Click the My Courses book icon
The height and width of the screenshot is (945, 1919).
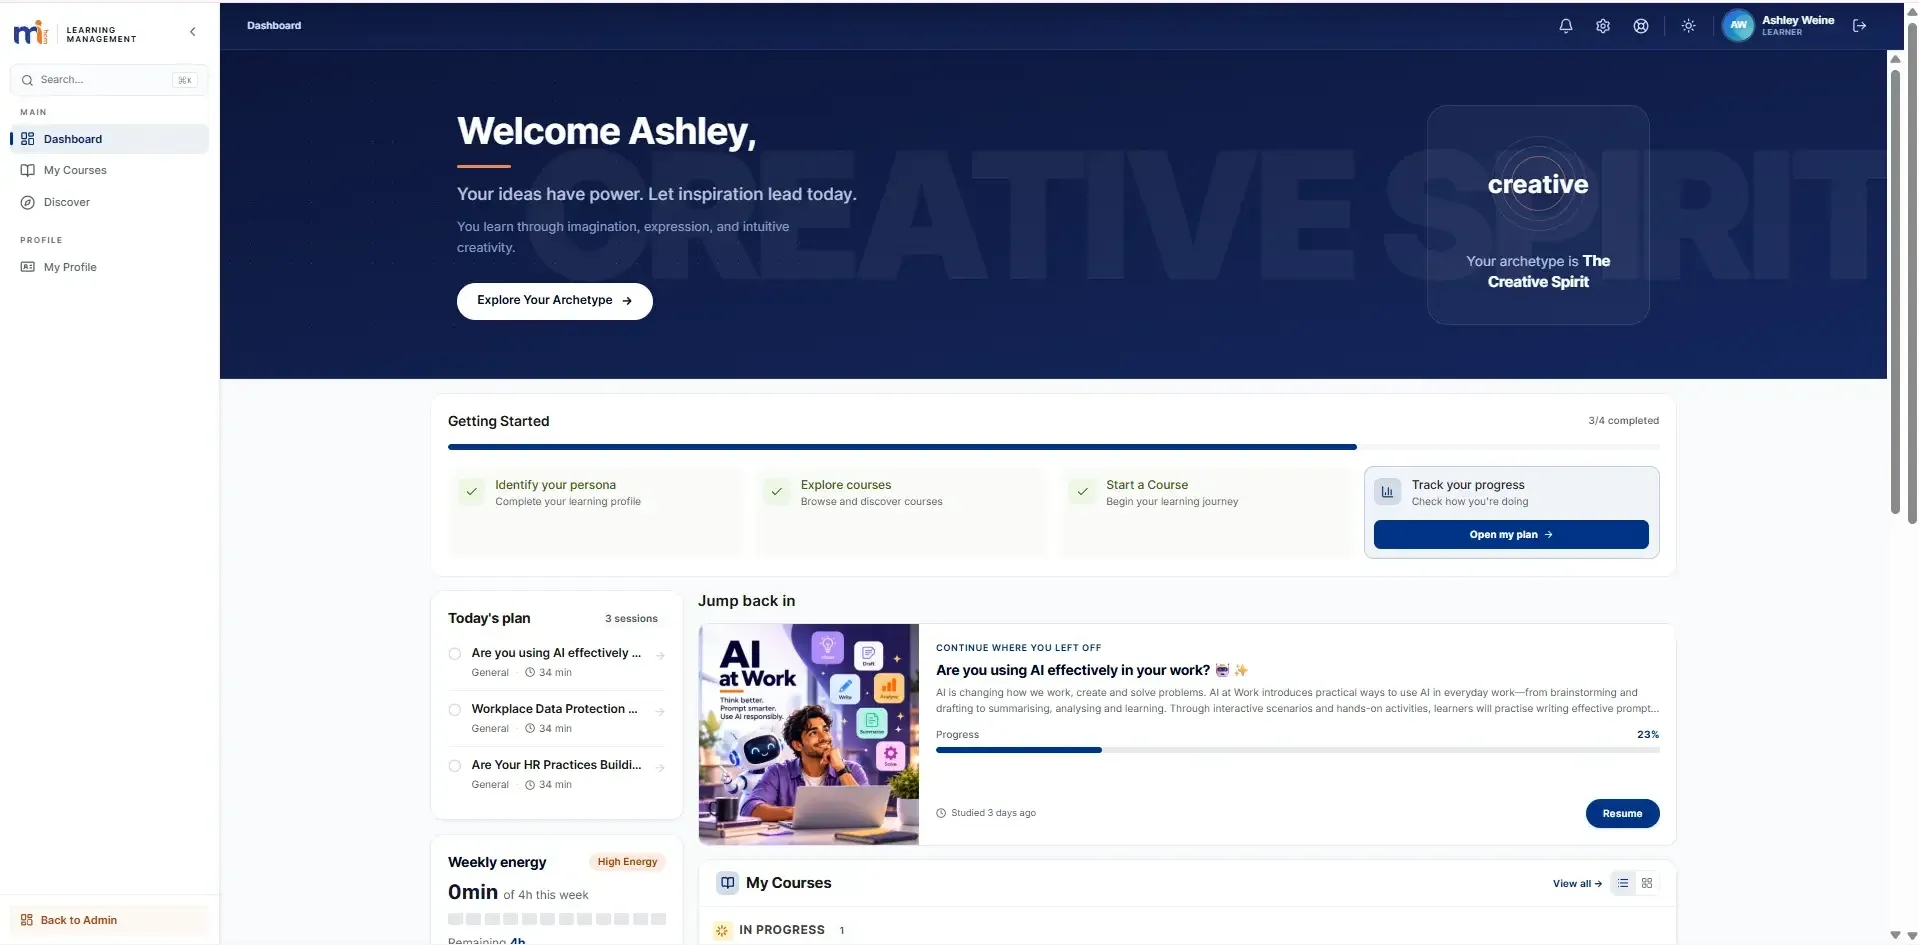tap(727, 883)
